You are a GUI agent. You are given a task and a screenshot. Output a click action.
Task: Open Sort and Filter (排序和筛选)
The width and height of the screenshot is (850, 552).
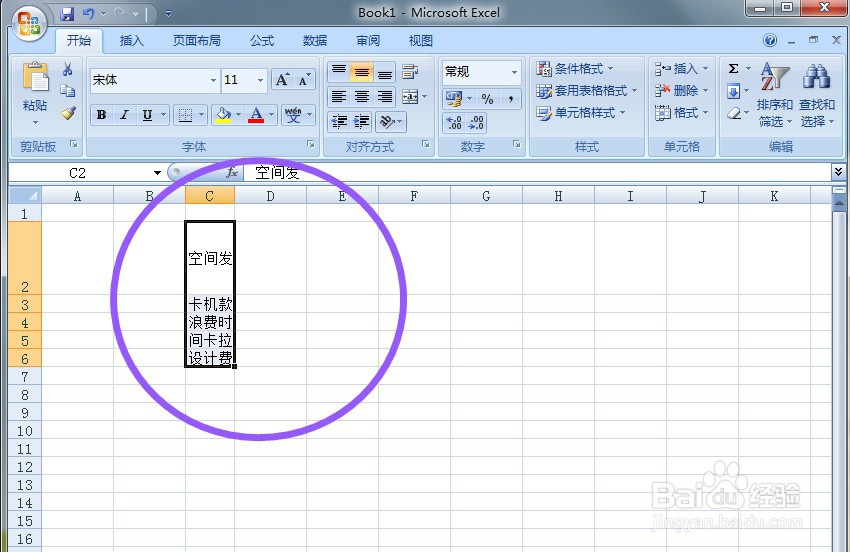(x=775, y=94)
